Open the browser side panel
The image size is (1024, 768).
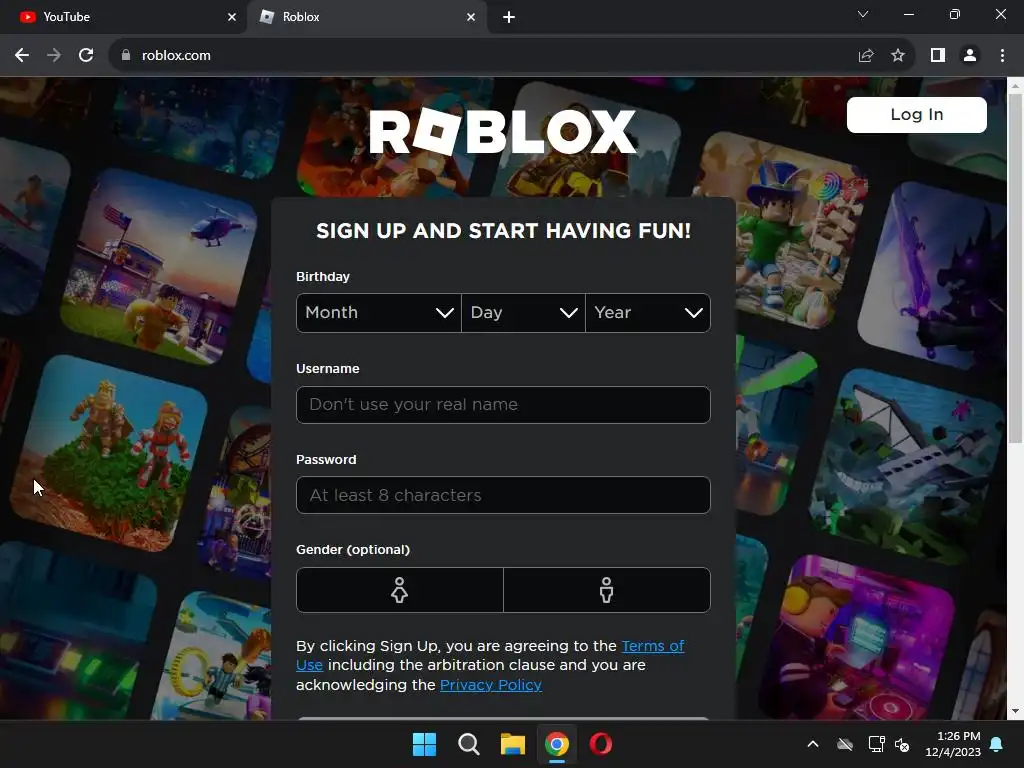pyautogui.click(x=938, y=56)
